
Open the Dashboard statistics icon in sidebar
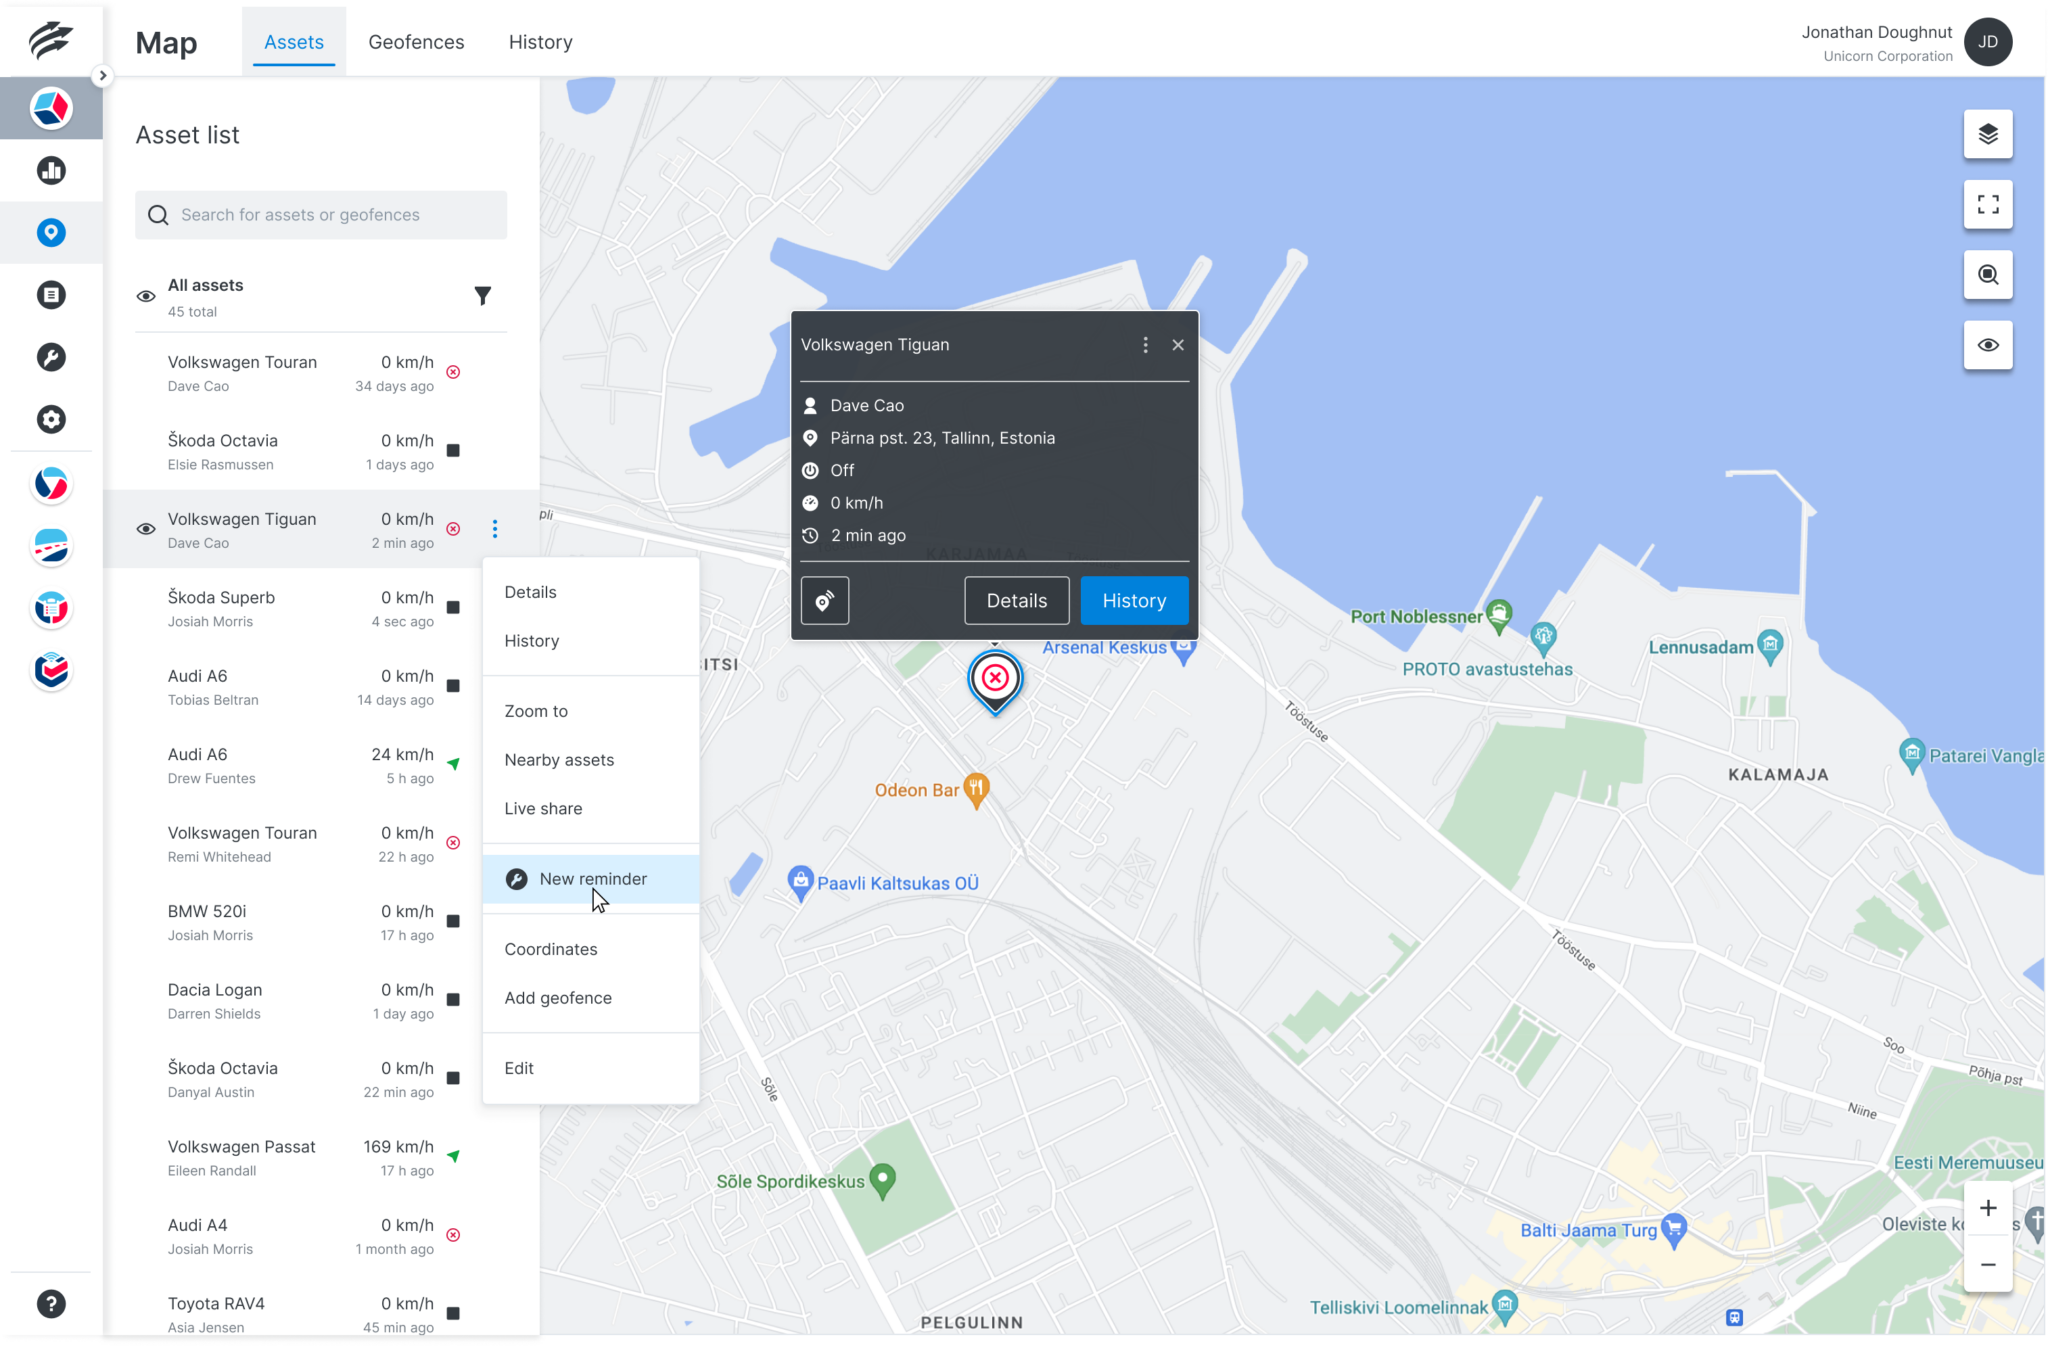click(x=51, y=170)
